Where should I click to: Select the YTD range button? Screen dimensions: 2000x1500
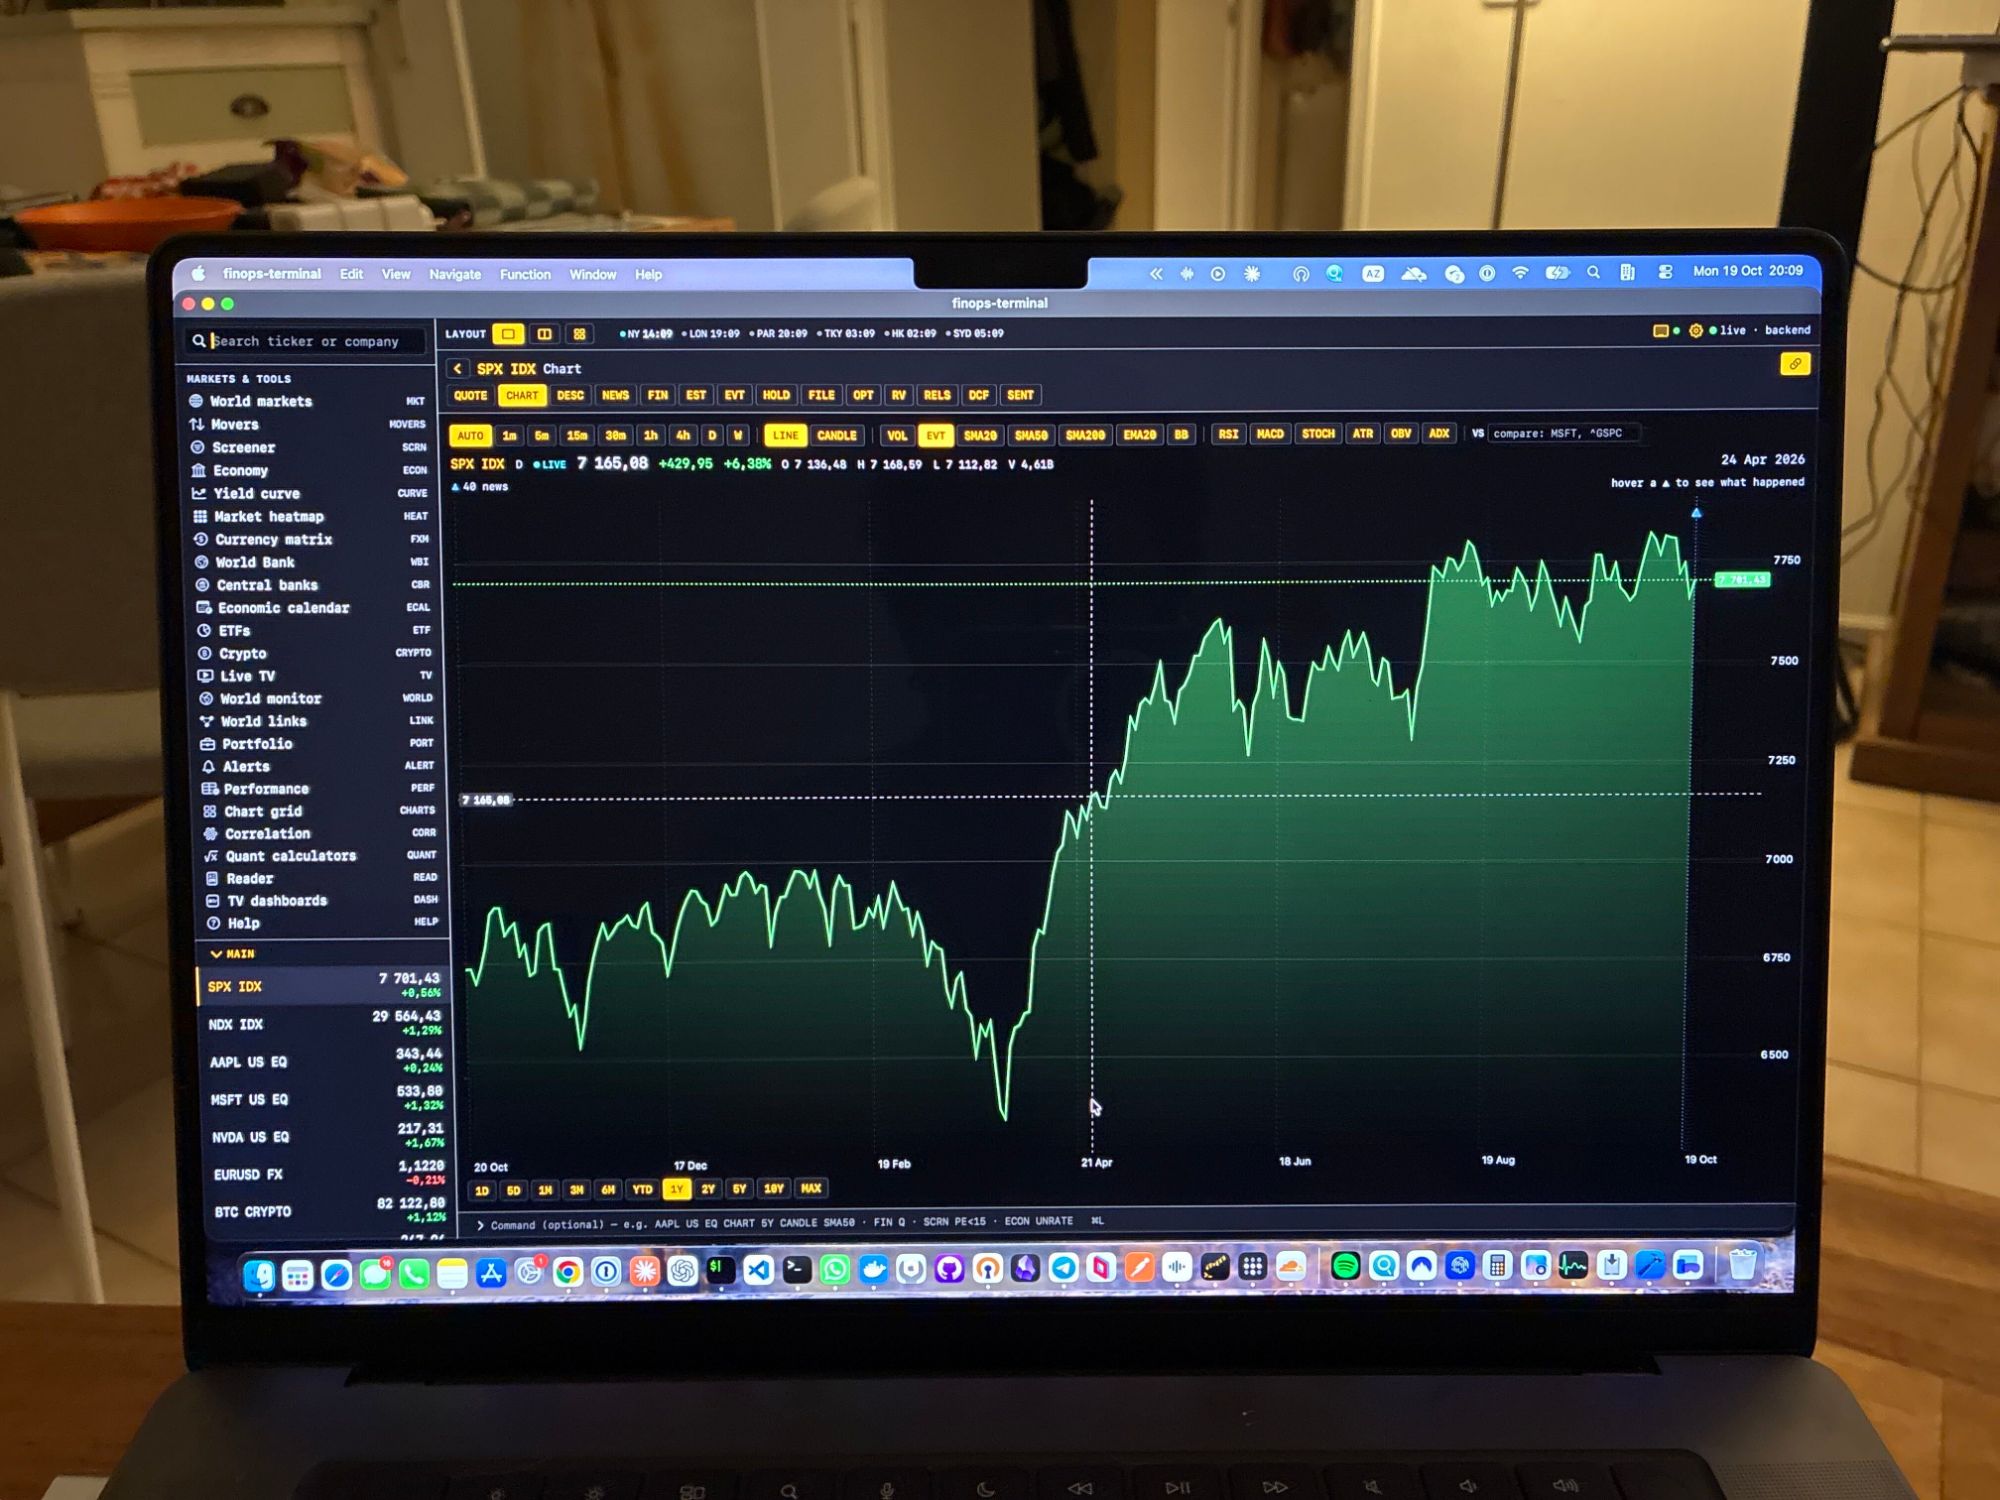point(642,1190)
